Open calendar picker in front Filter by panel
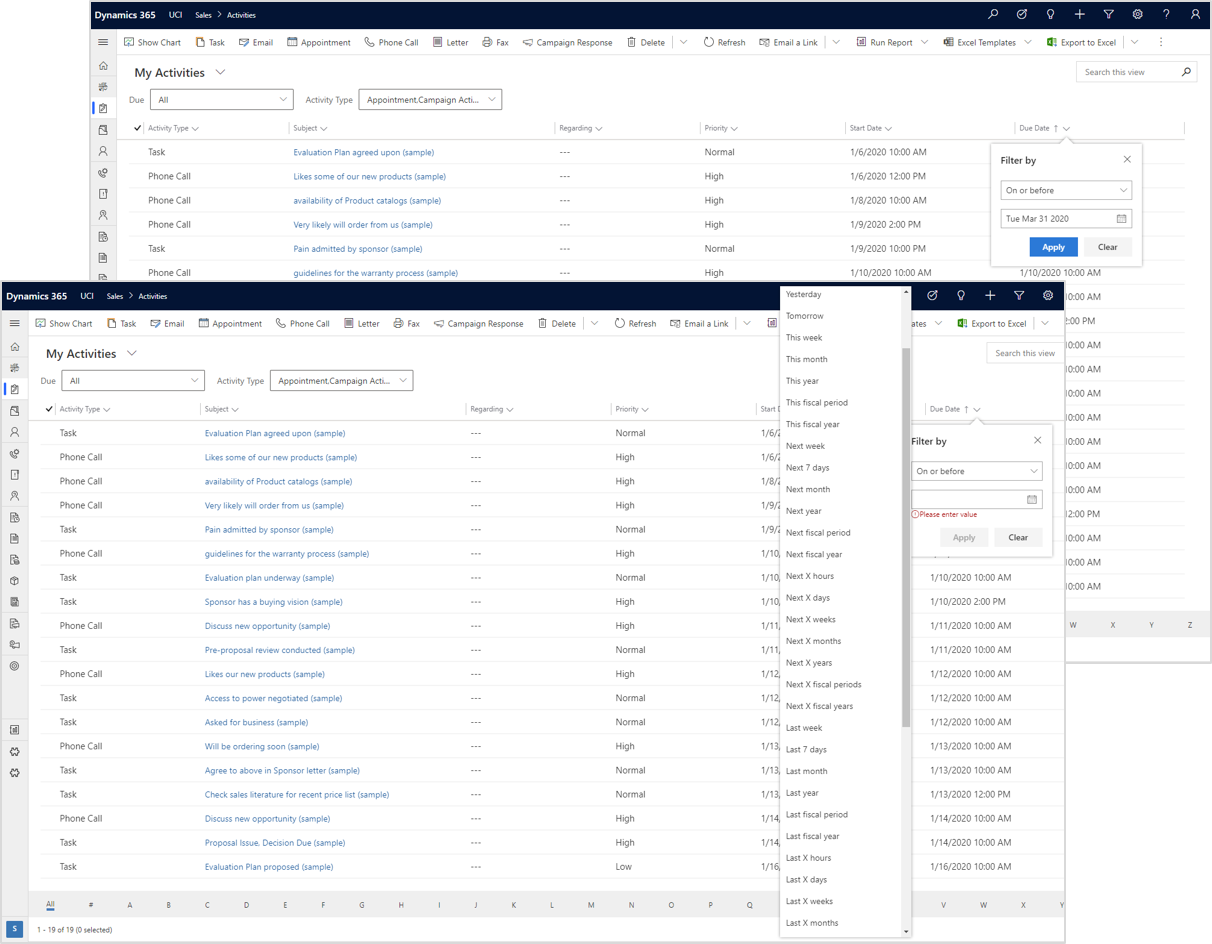This screenshot has height=944, width=1212. 1032,499
